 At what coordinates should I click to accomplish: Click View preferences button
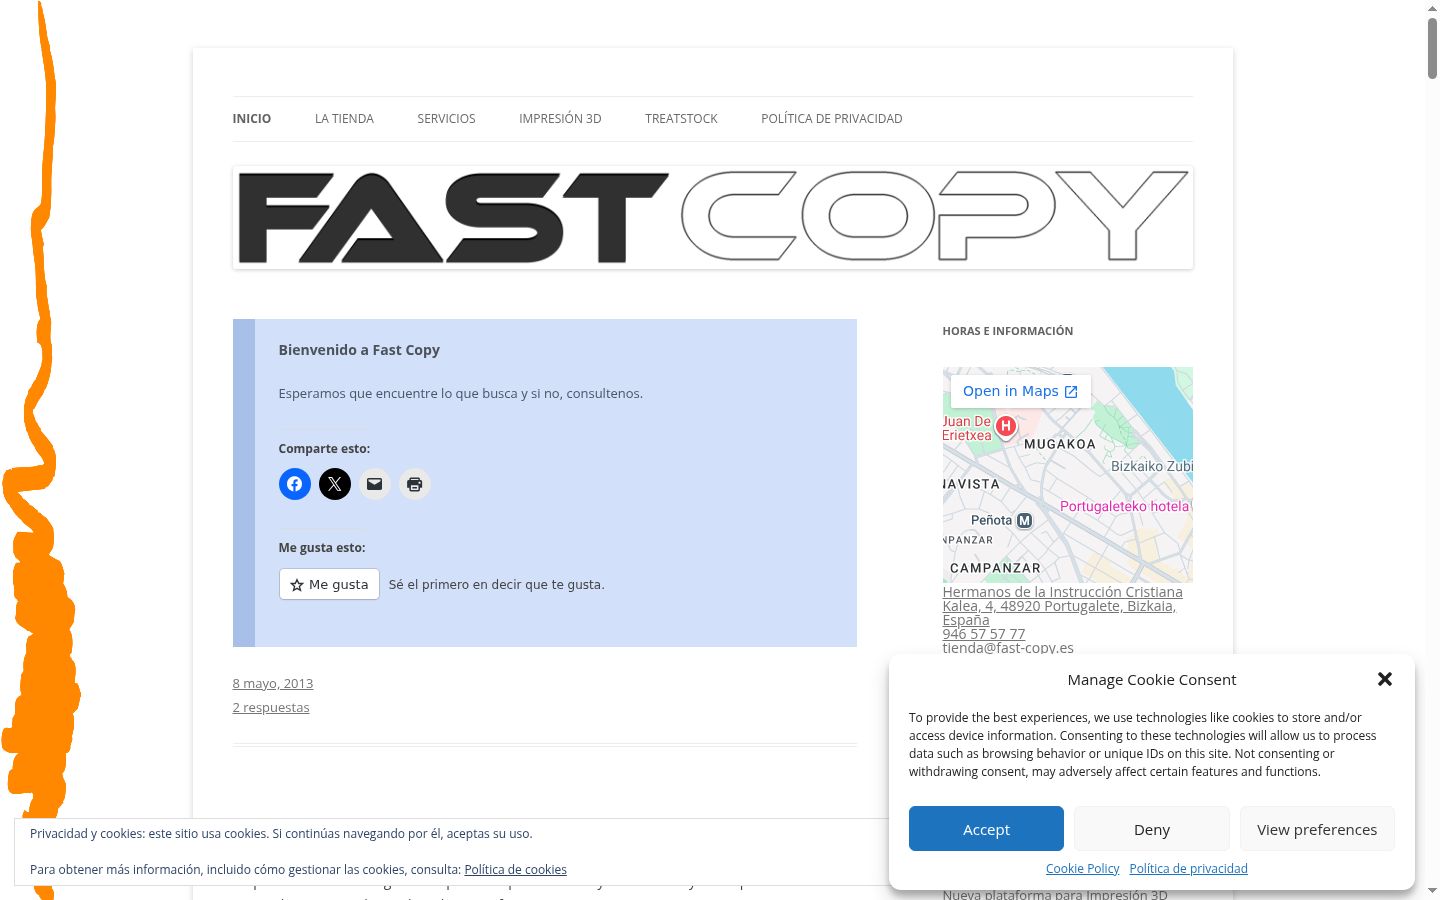coord(1317,829)
